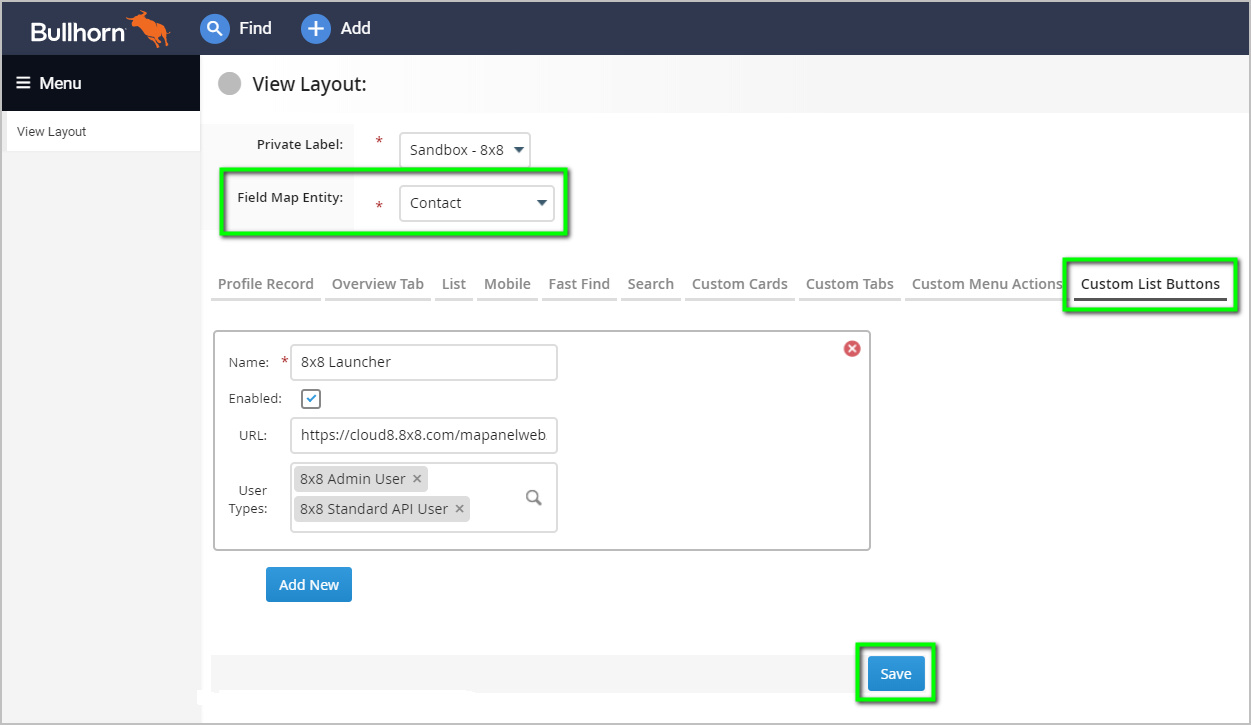This screenshot has height=725, width=1251.
Task: Open the Private Label dropdown
Action: click(465, 150)
